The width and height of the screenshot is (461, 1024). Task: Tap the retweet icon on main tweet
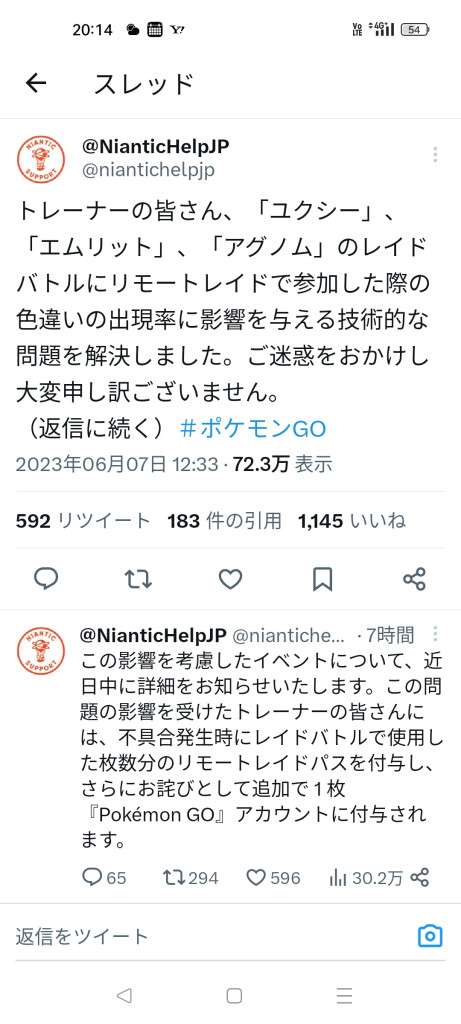138,579
